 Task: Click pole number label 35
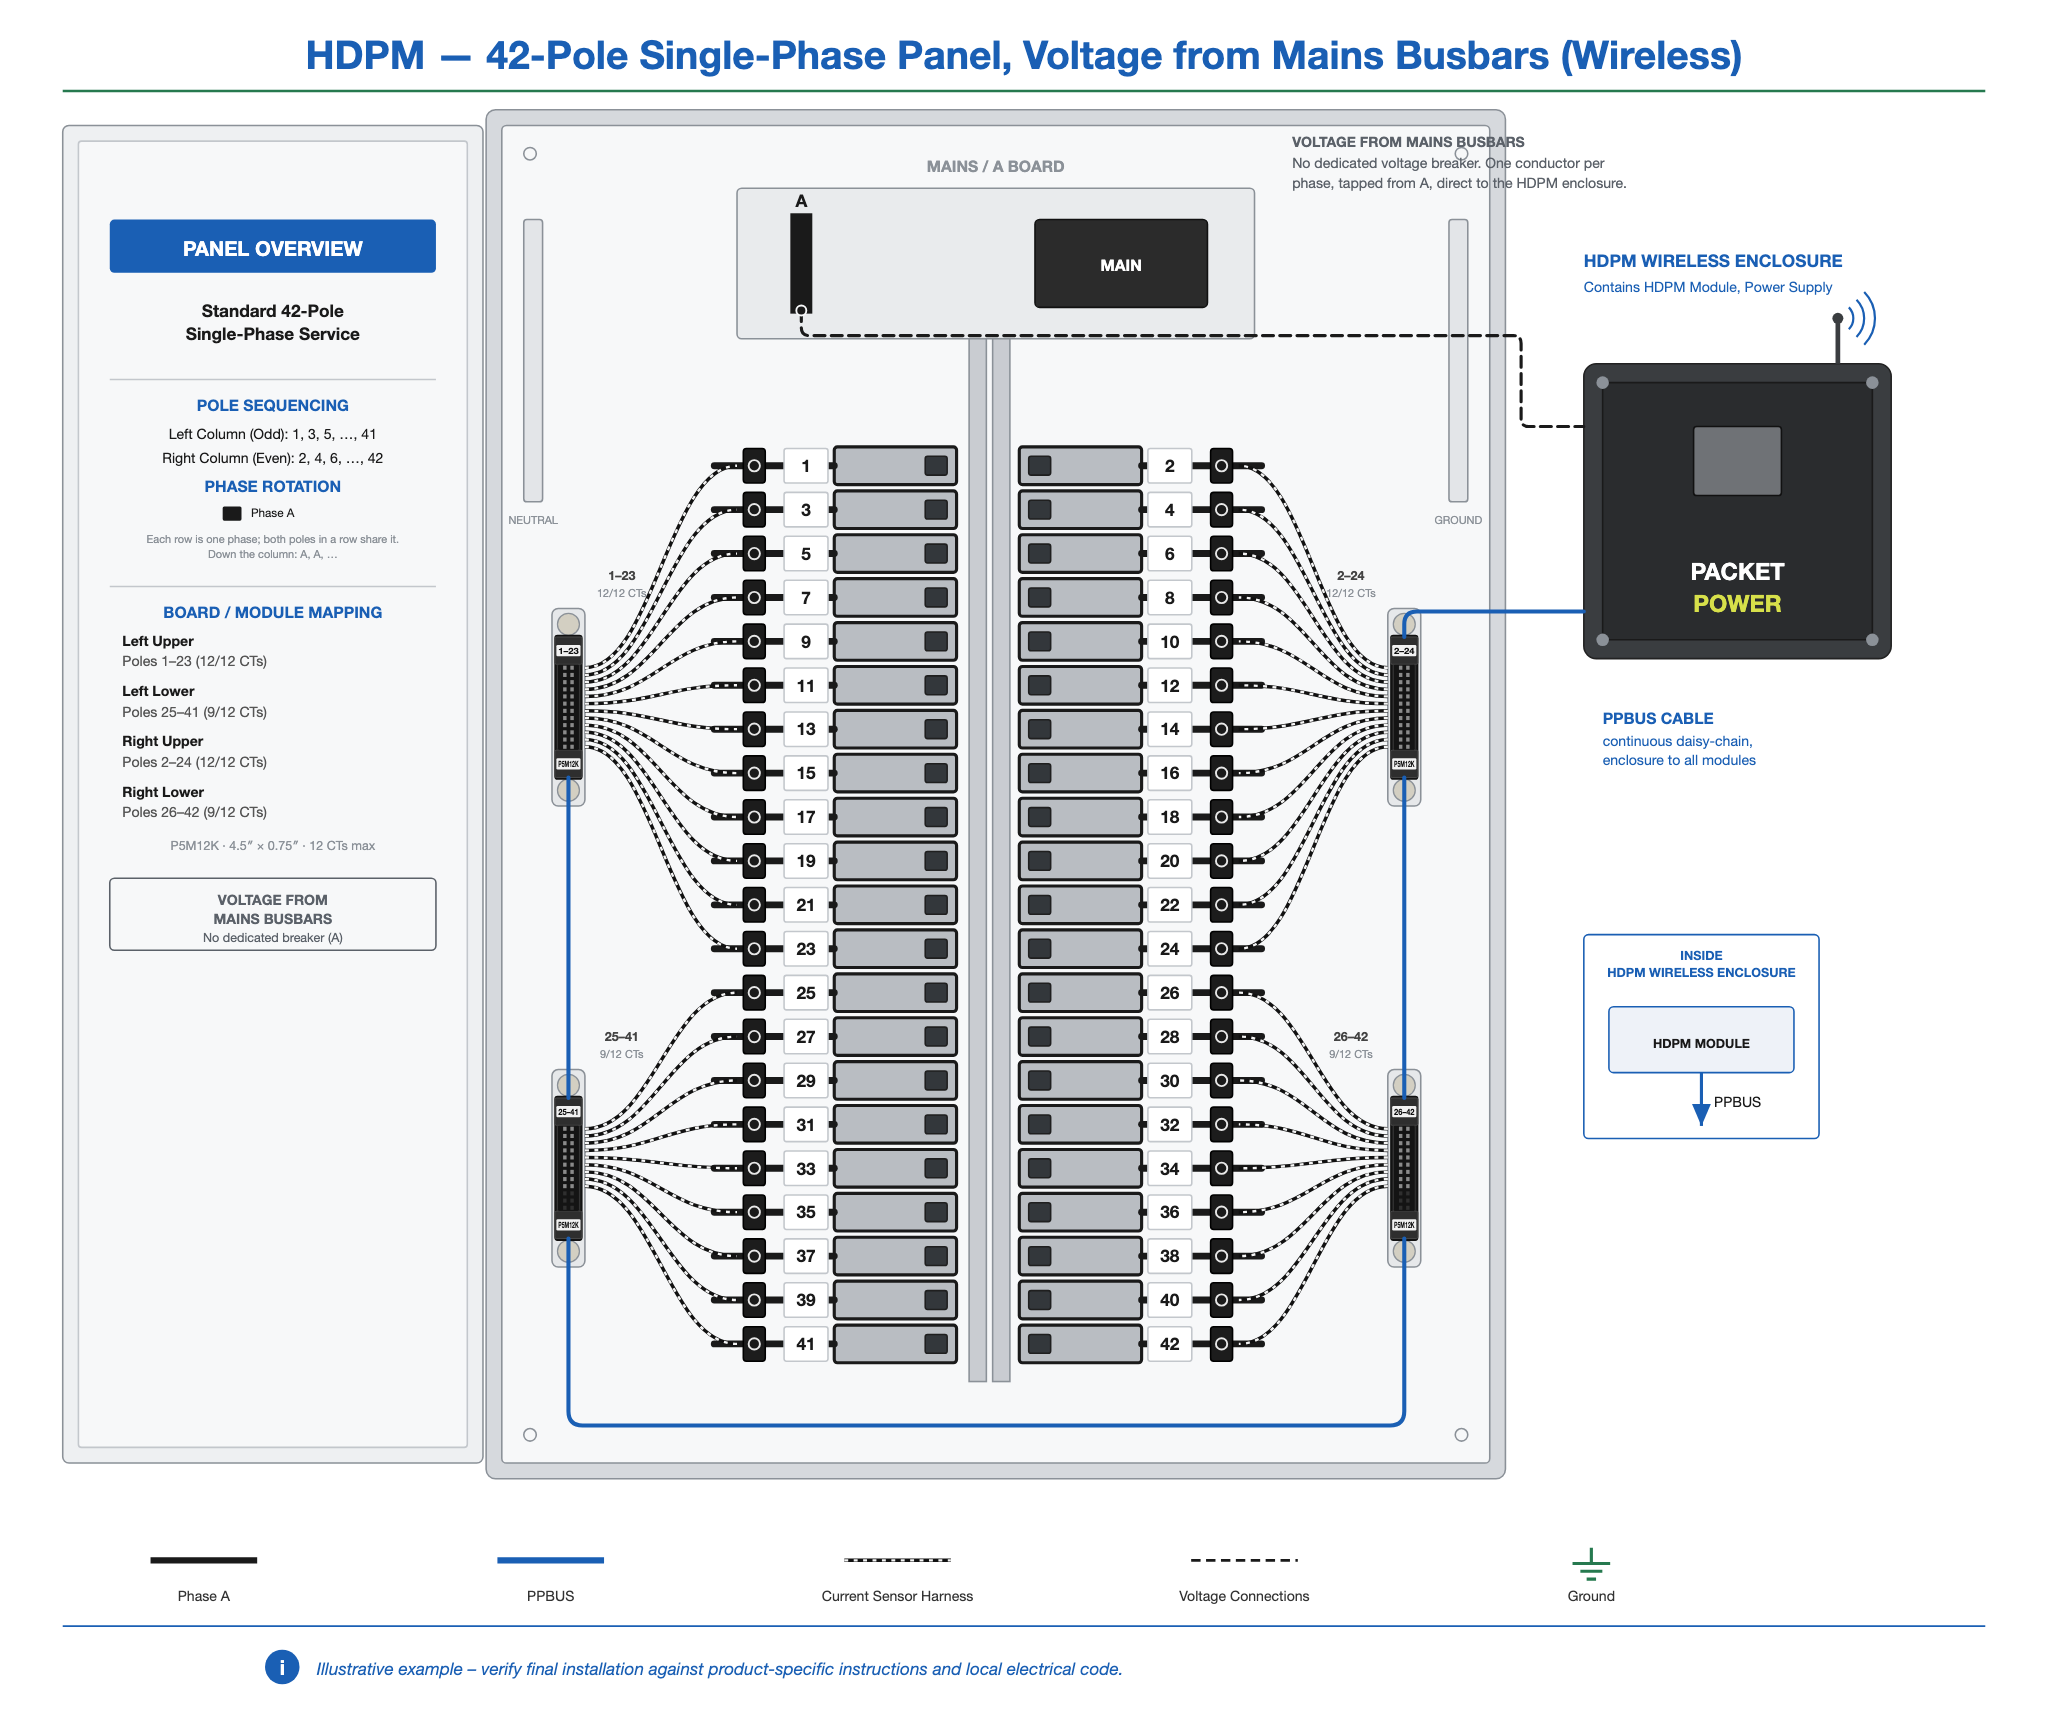[x=806, y=1212]
